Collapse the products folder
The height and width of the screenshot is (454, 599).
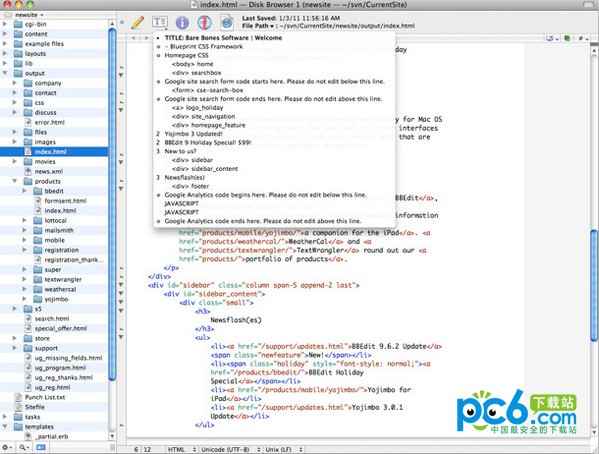pyautogui.click(x=15, y=181)
